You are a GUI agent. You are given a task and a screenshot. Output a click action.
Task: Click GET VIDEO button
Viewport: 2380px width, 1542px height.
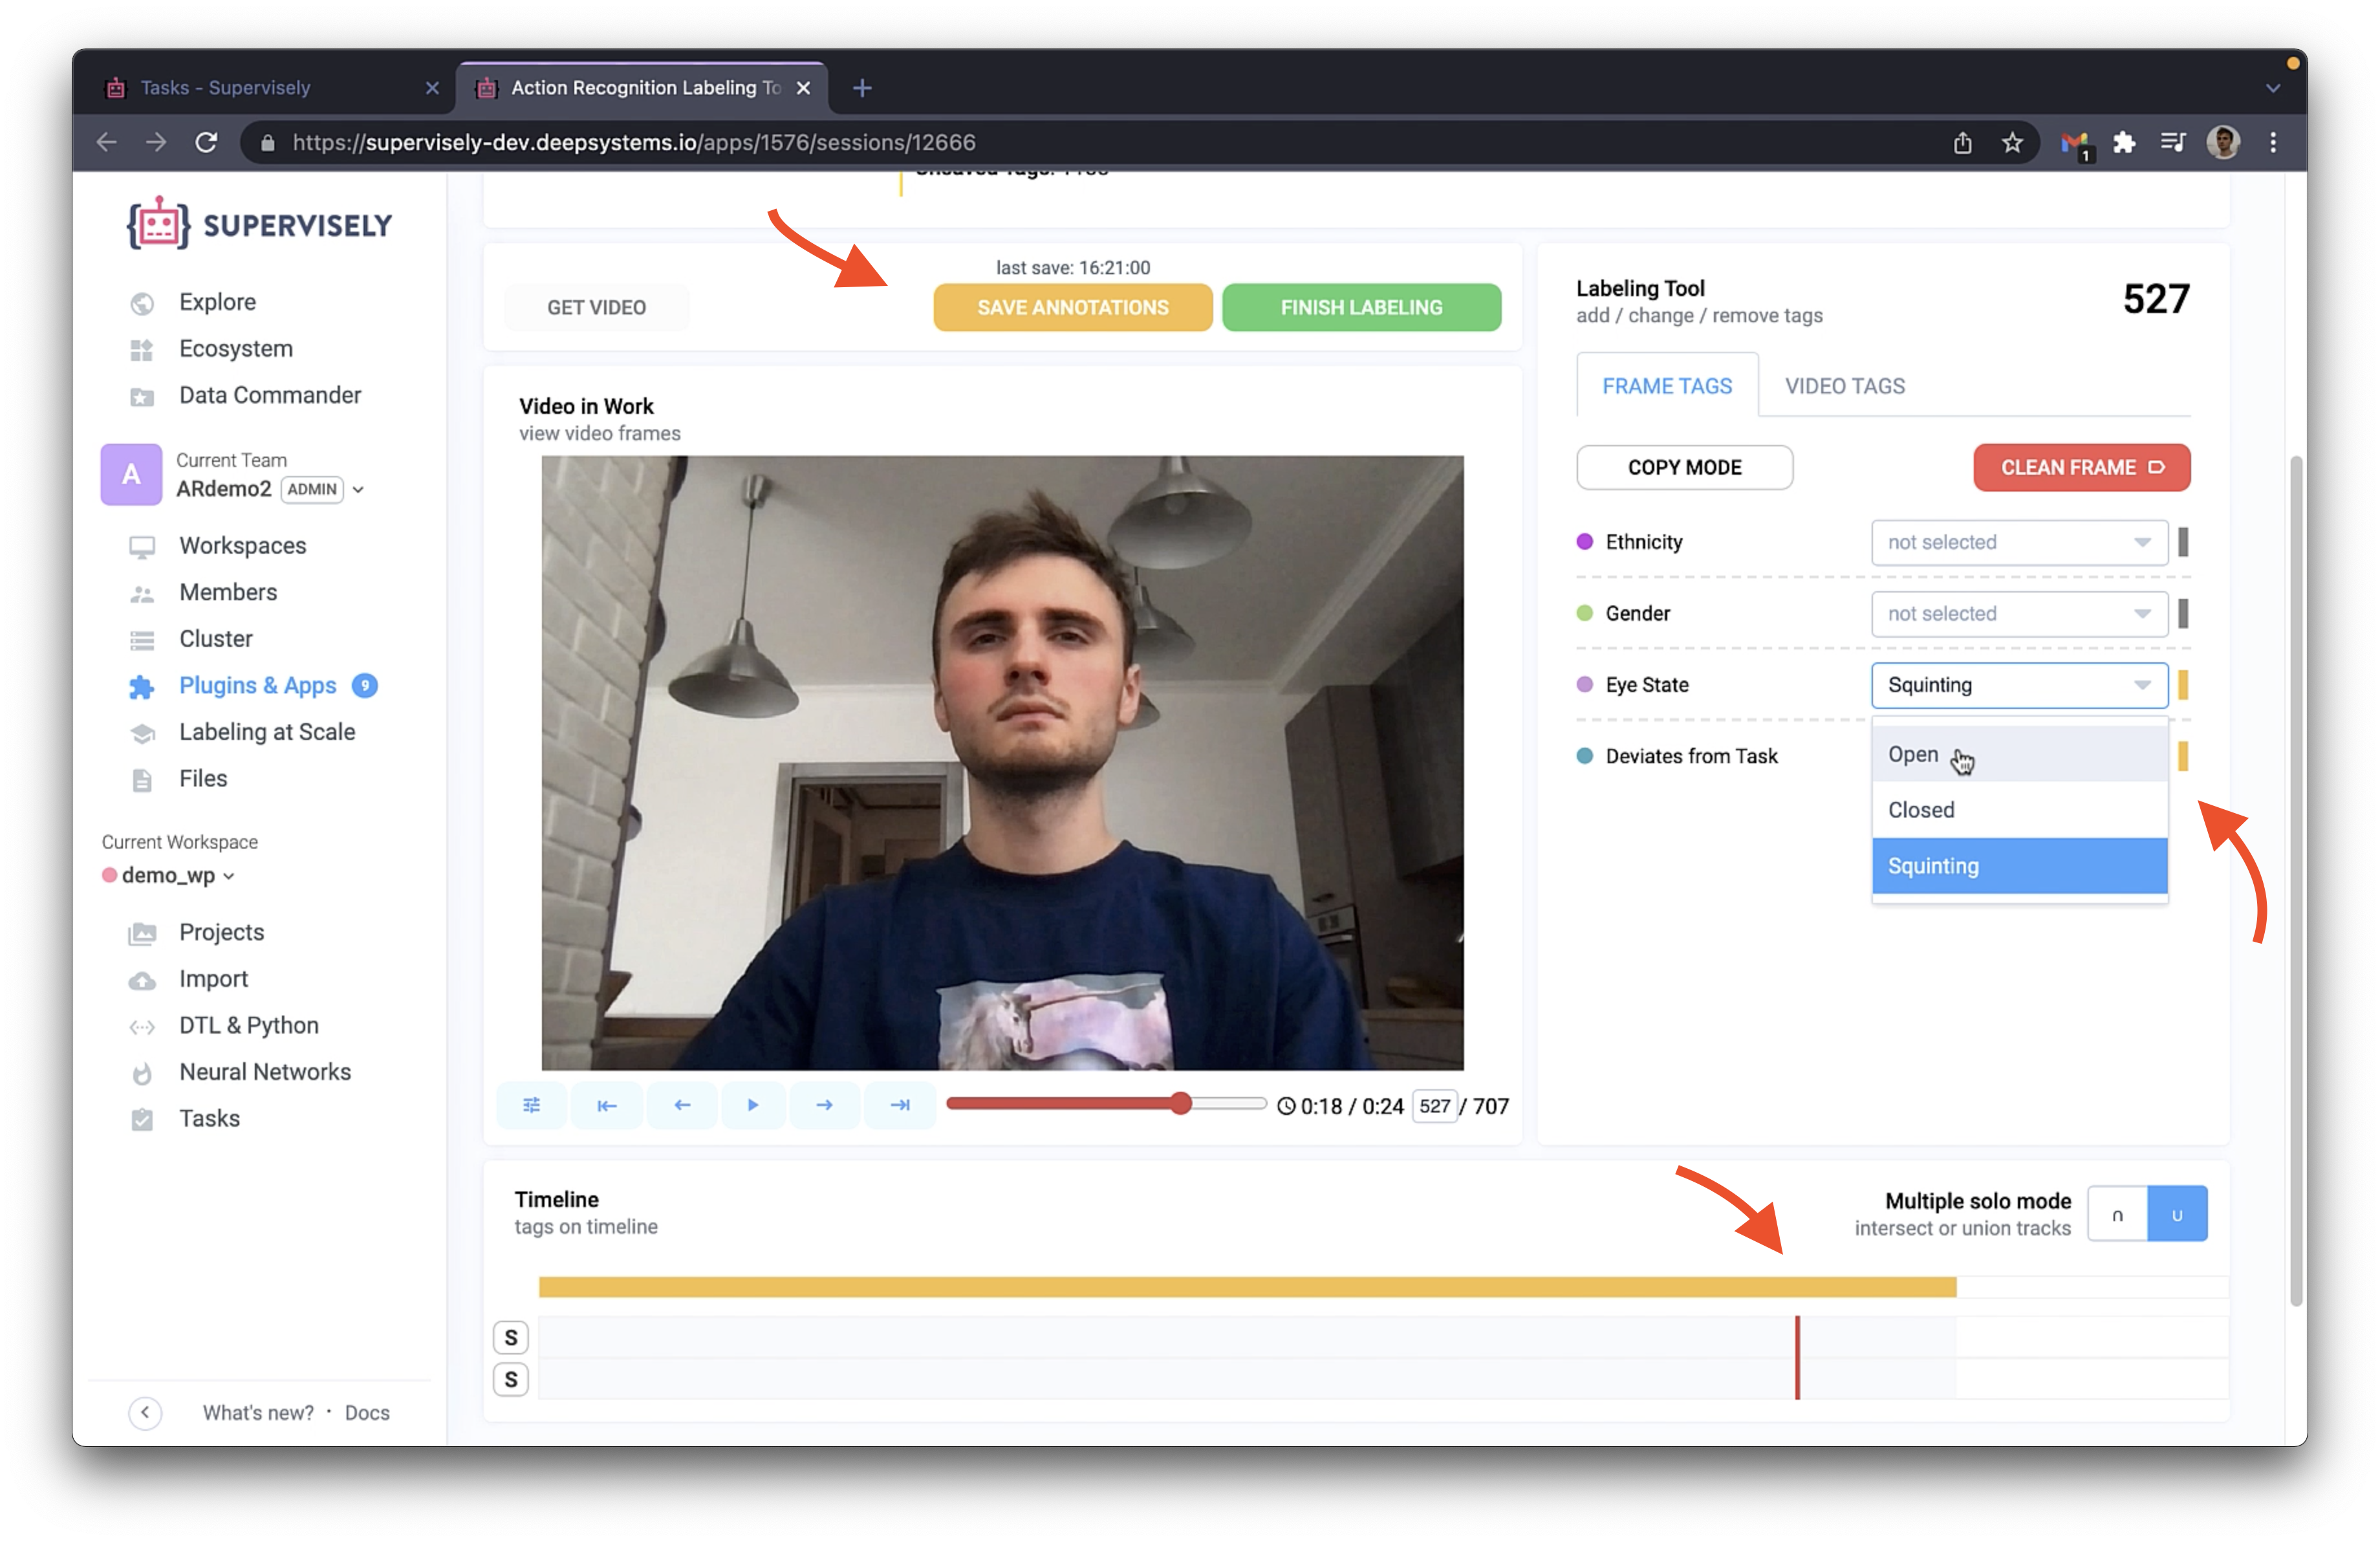click(x=596, y=307)
